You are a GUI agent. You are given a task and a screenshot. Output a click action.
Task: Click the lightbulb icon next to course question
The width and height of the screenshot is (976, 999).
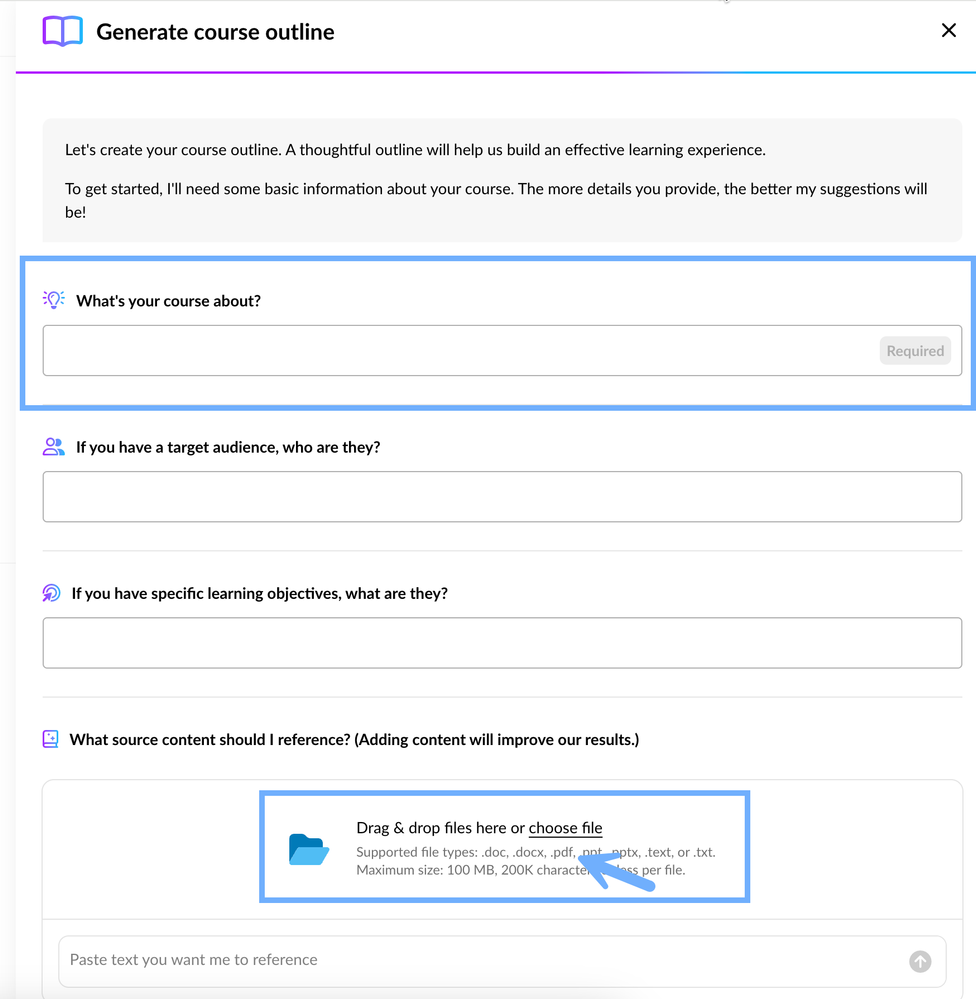[54, 300]
